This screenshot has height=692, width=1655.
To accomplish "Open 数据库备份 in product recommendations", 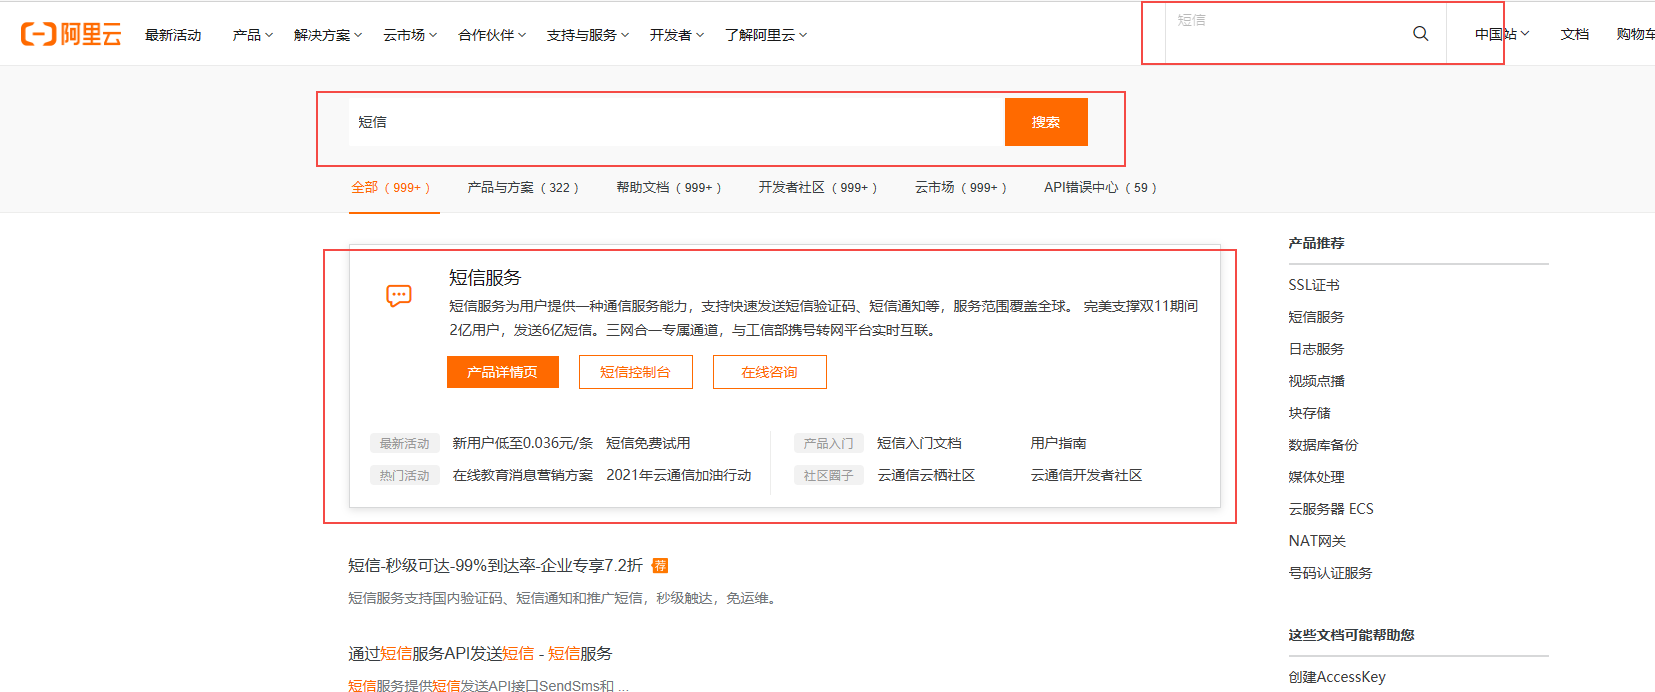I will [x=1323, y=445].
